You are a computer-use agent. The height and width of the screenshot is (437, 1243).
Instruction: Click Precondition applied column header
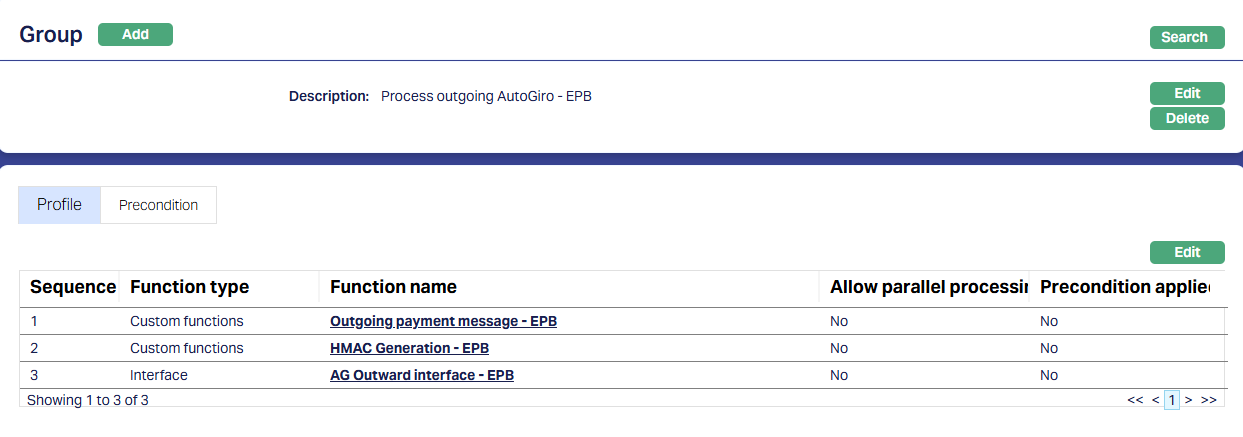point(1124,288)
